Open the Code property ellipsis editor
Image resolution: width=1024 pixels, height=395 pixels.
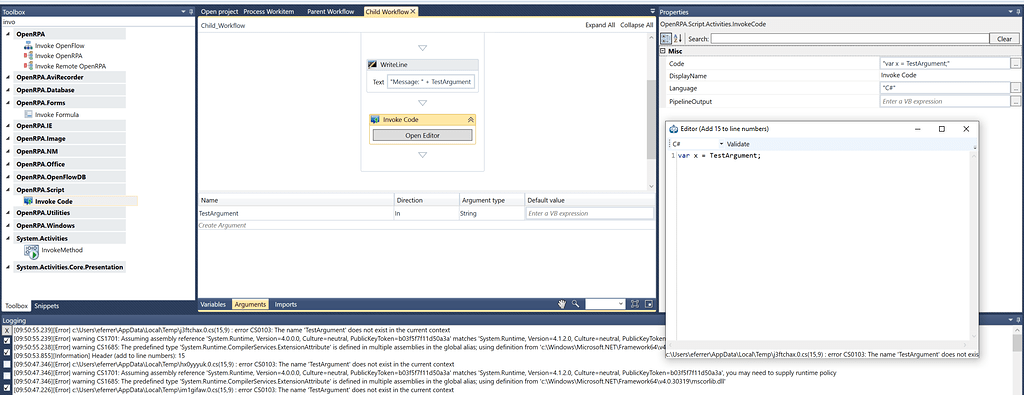click(1015, 63)
